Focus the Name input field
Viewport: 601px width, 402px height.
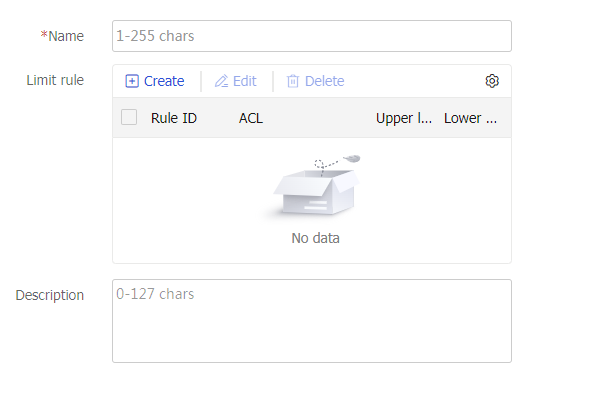(x=312, y=36)
